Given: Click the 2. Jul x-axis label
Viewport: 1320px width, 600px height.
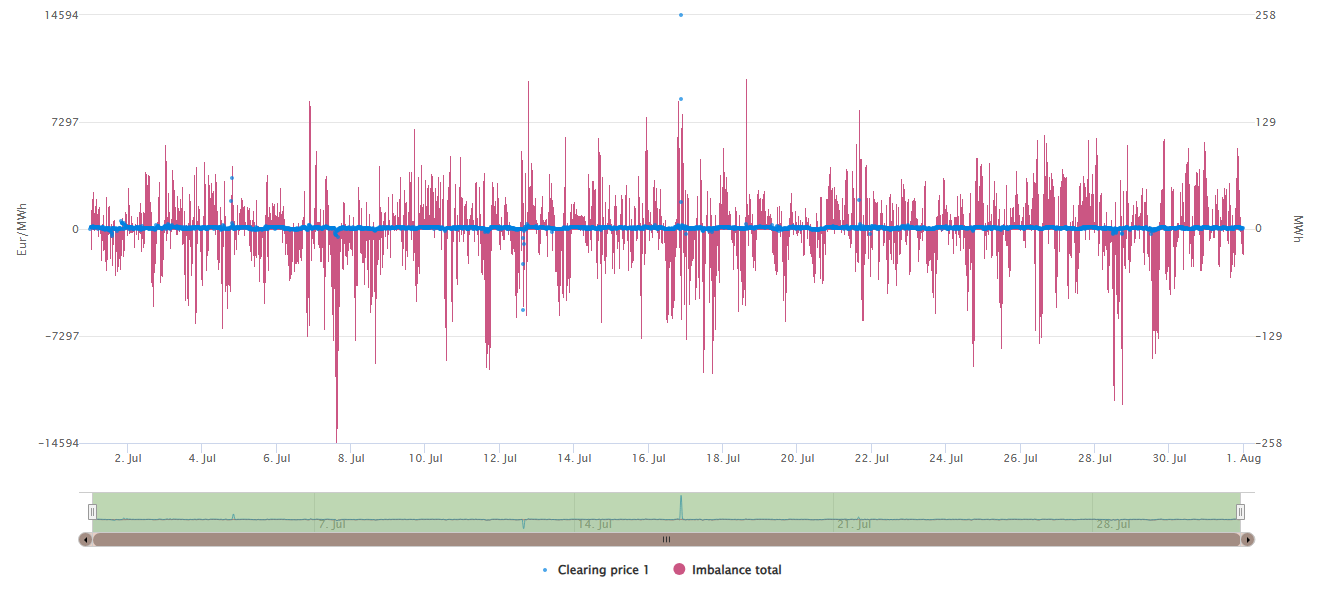Looking at the screenshot, I should click(128, 459).
